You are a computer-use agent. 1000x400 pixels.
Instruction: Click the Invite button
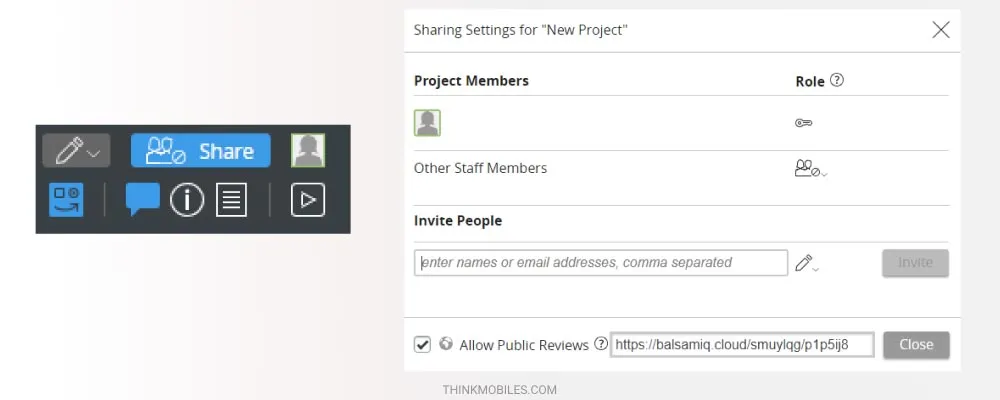915,263
